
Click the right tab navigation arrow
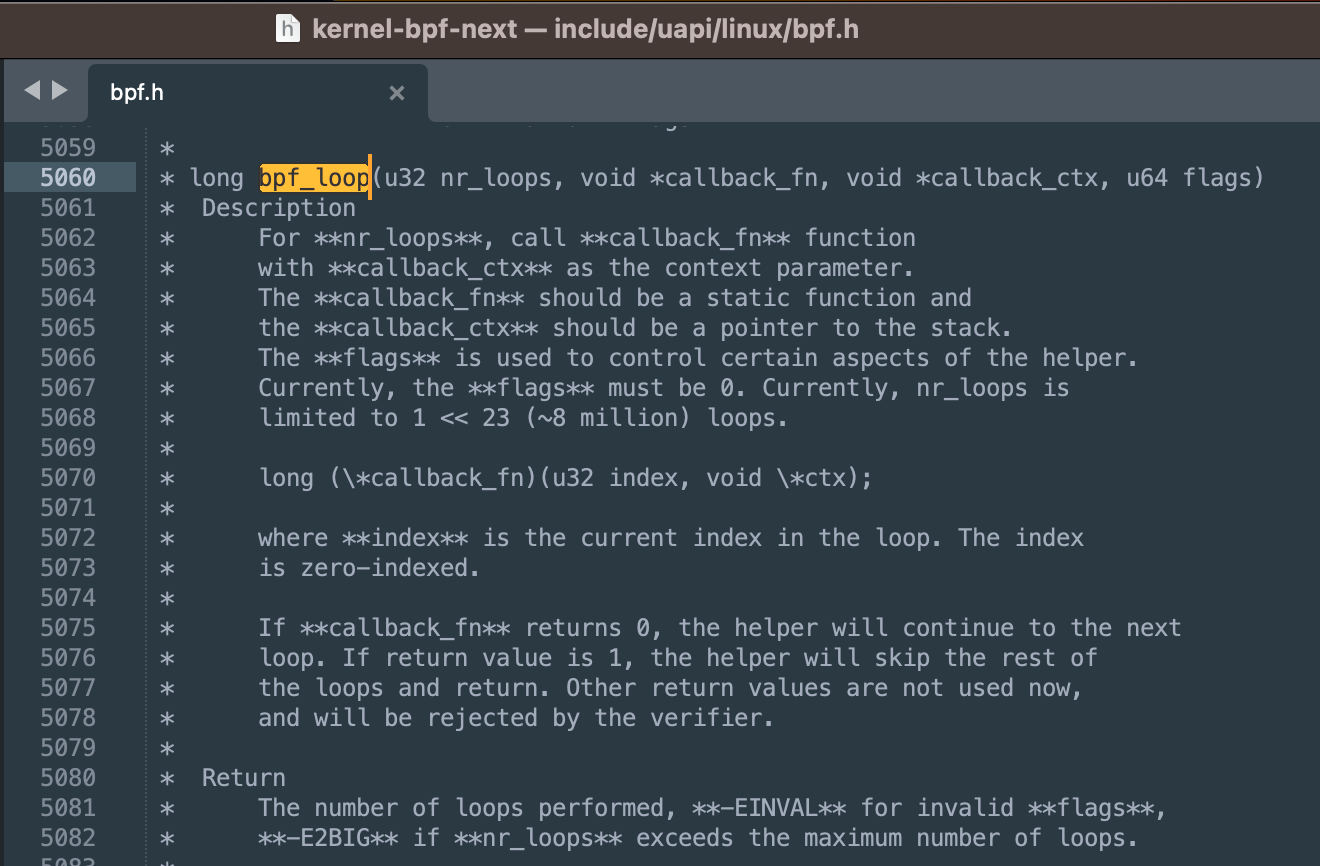(60, 91)
